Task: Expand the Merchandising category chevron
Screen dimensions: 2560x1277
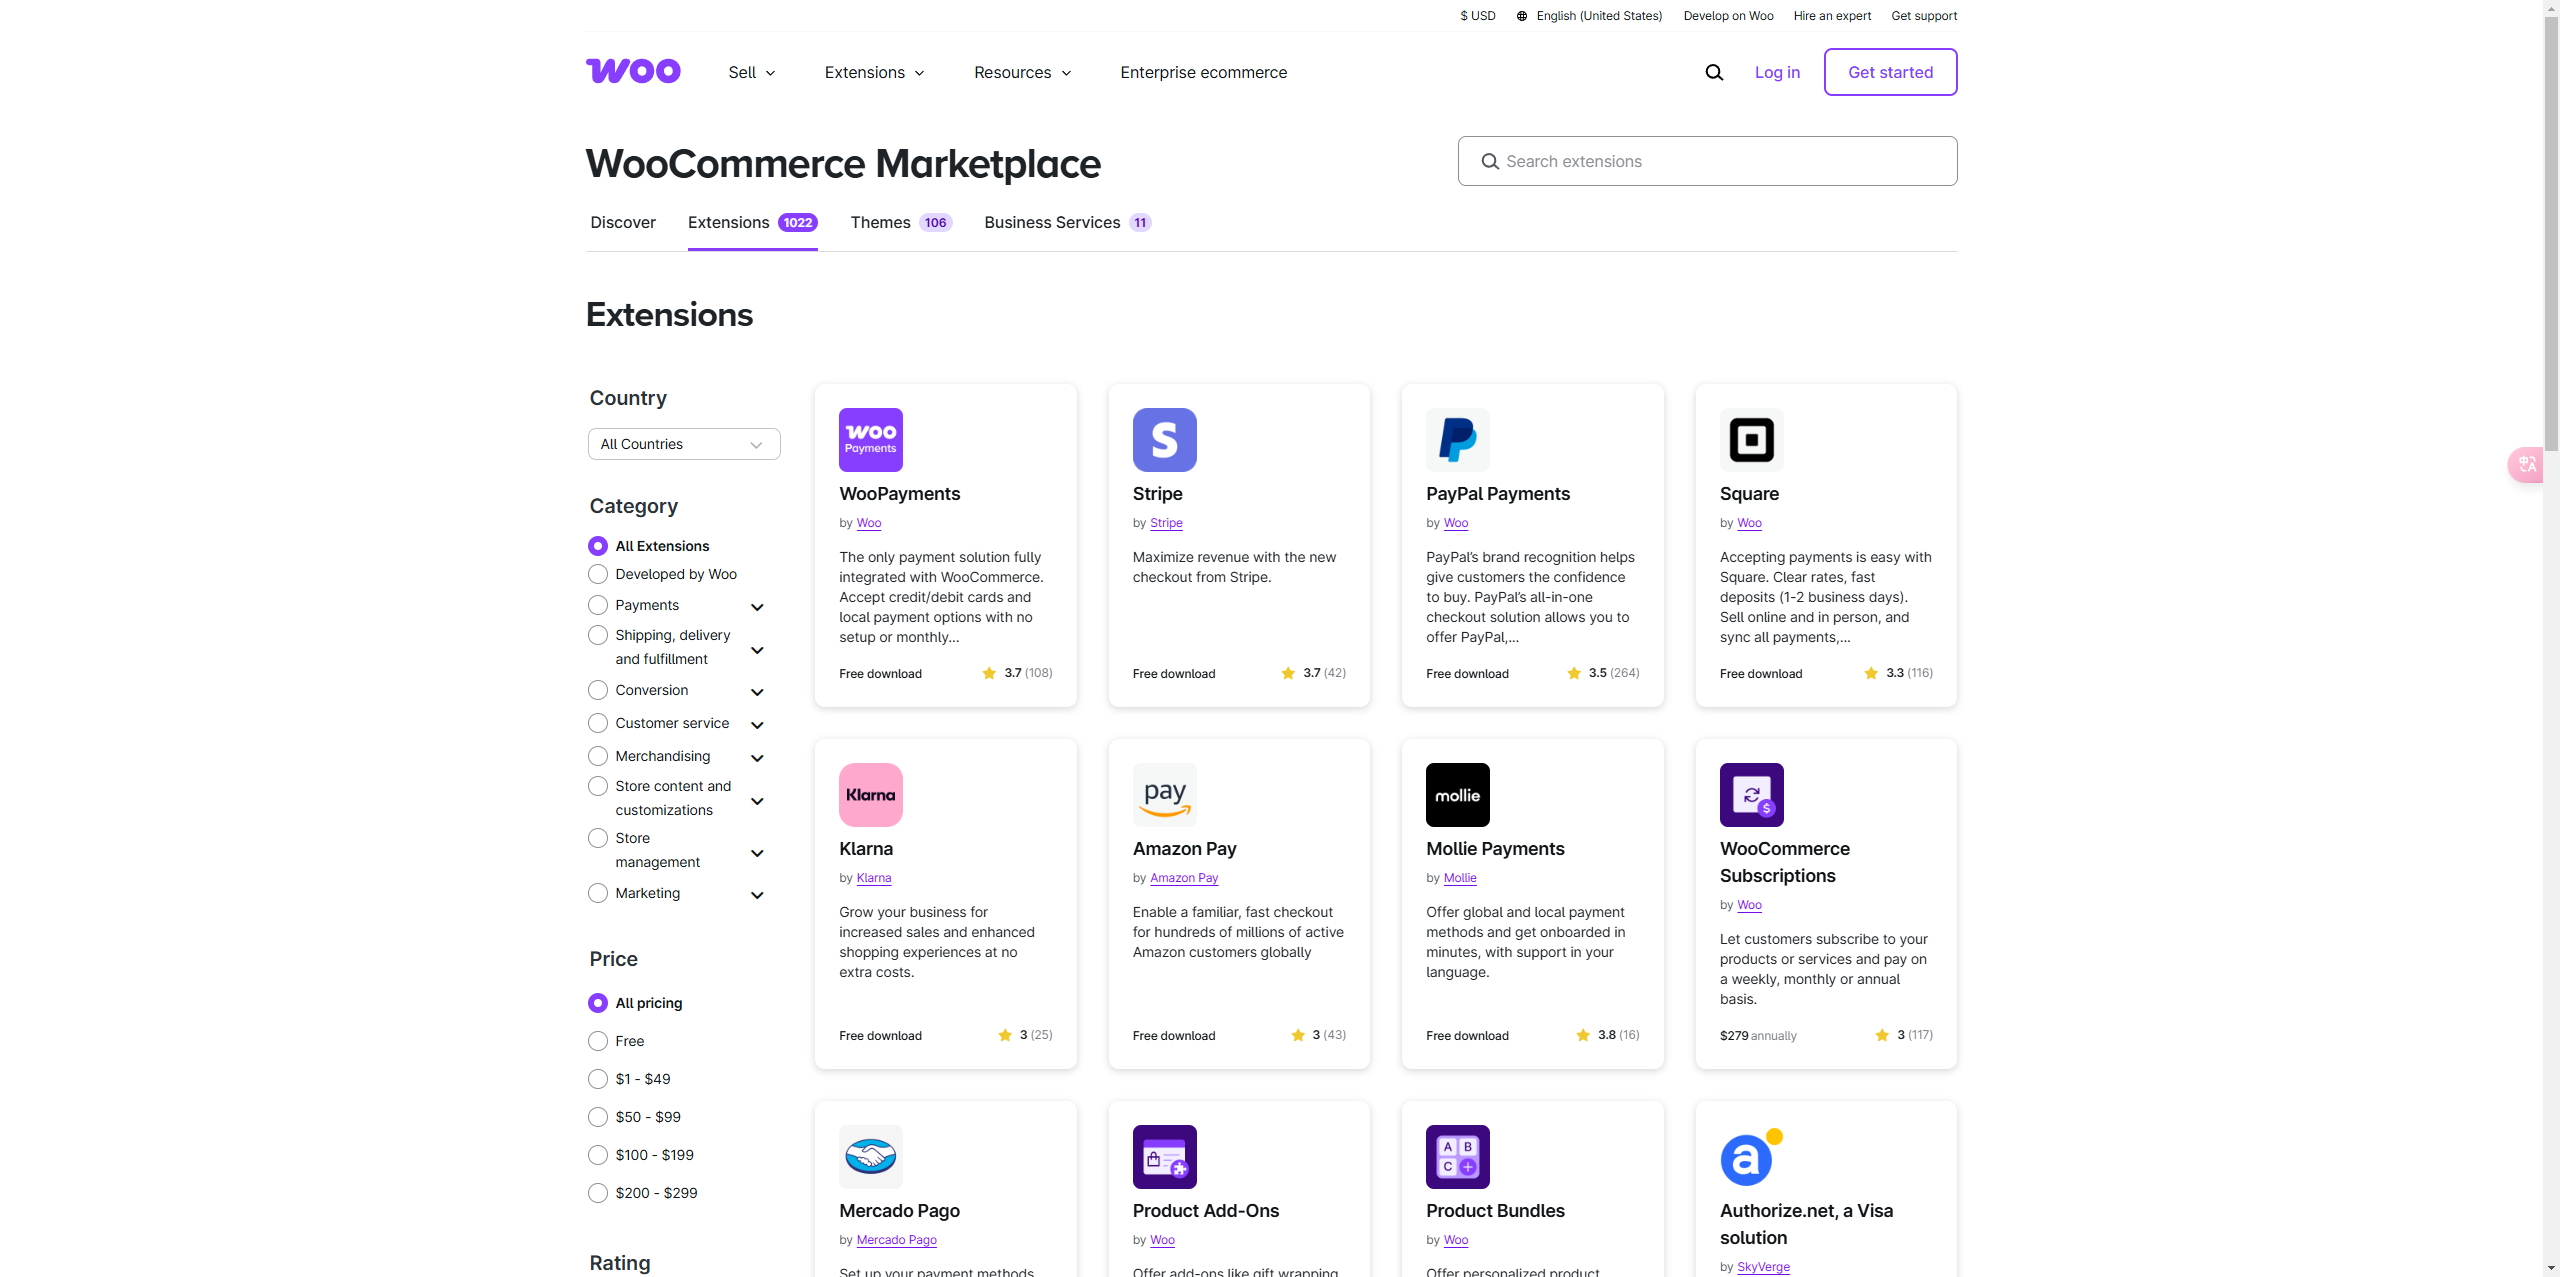Action: 757,758
